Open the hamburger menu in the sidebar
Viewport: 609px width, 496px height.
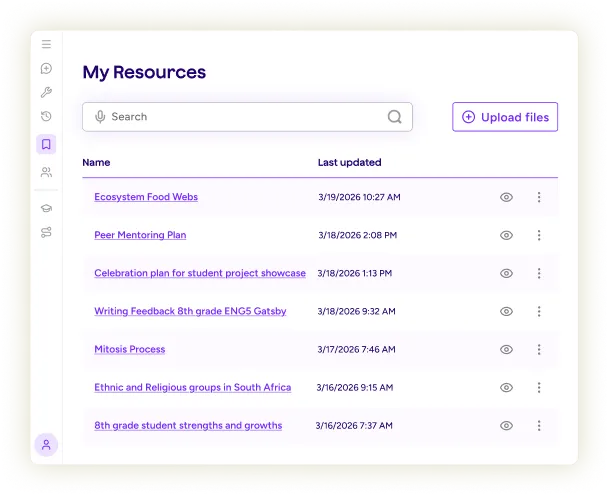pyautogui.click(x=46, y=44)
